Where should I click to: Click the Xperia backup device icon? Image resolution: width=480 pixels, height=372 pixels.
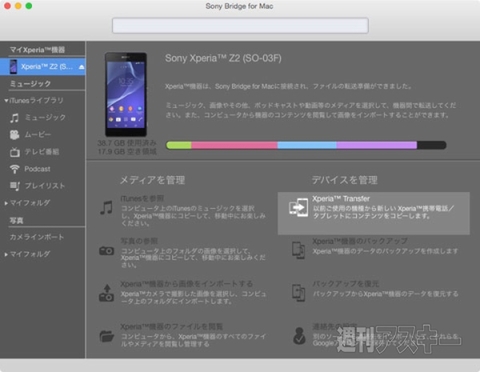tap(299, 250)
